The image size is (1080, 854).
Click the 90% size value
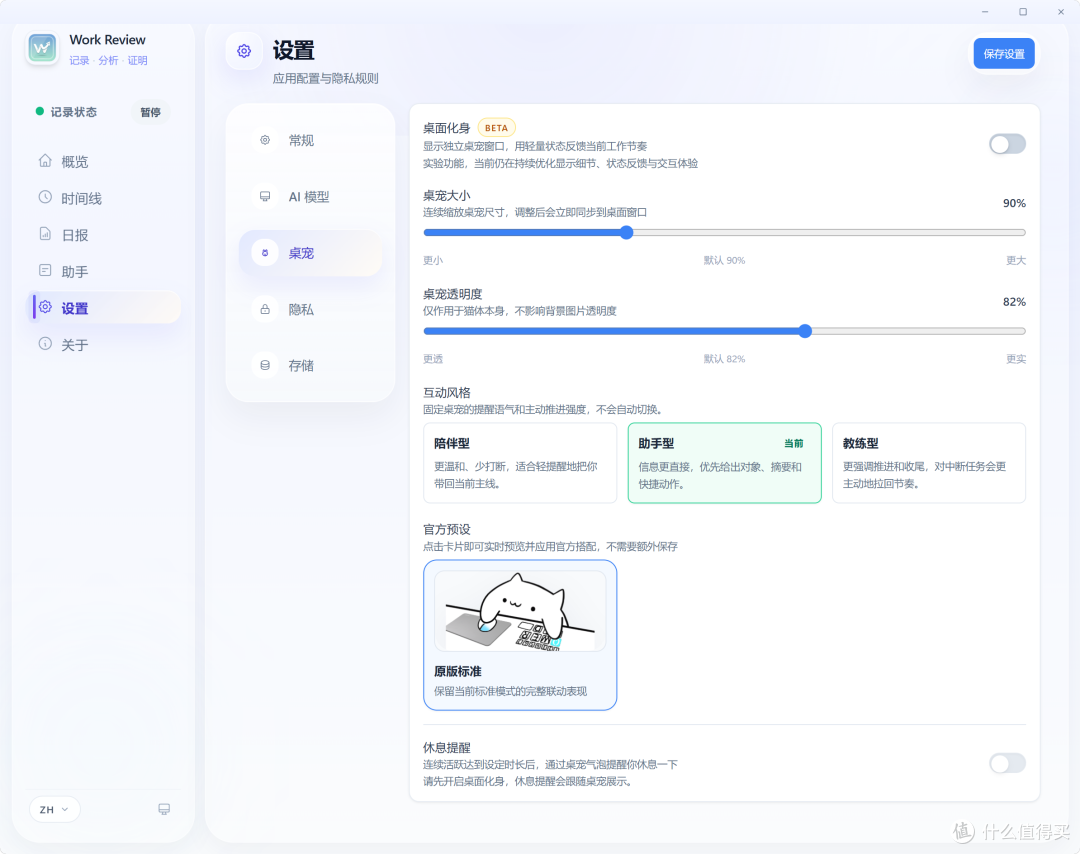coord(1014,203)
